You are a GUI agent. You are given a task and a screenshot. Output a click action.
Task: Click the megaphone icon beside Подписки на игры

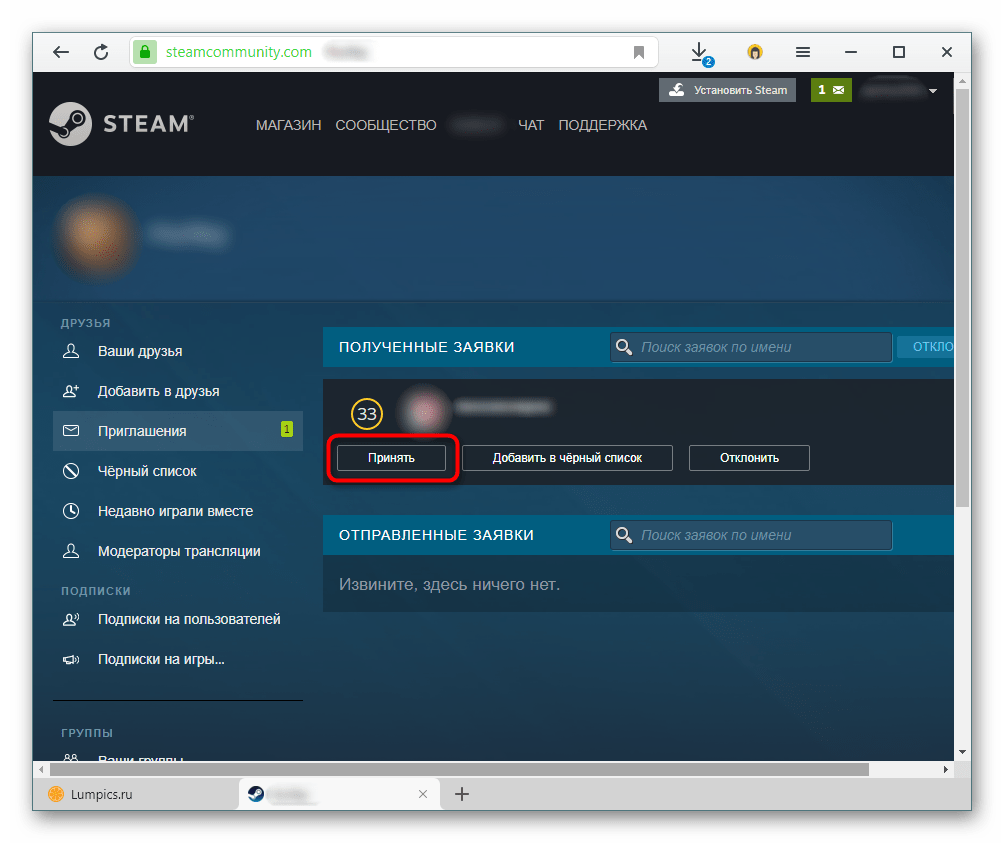71,659
